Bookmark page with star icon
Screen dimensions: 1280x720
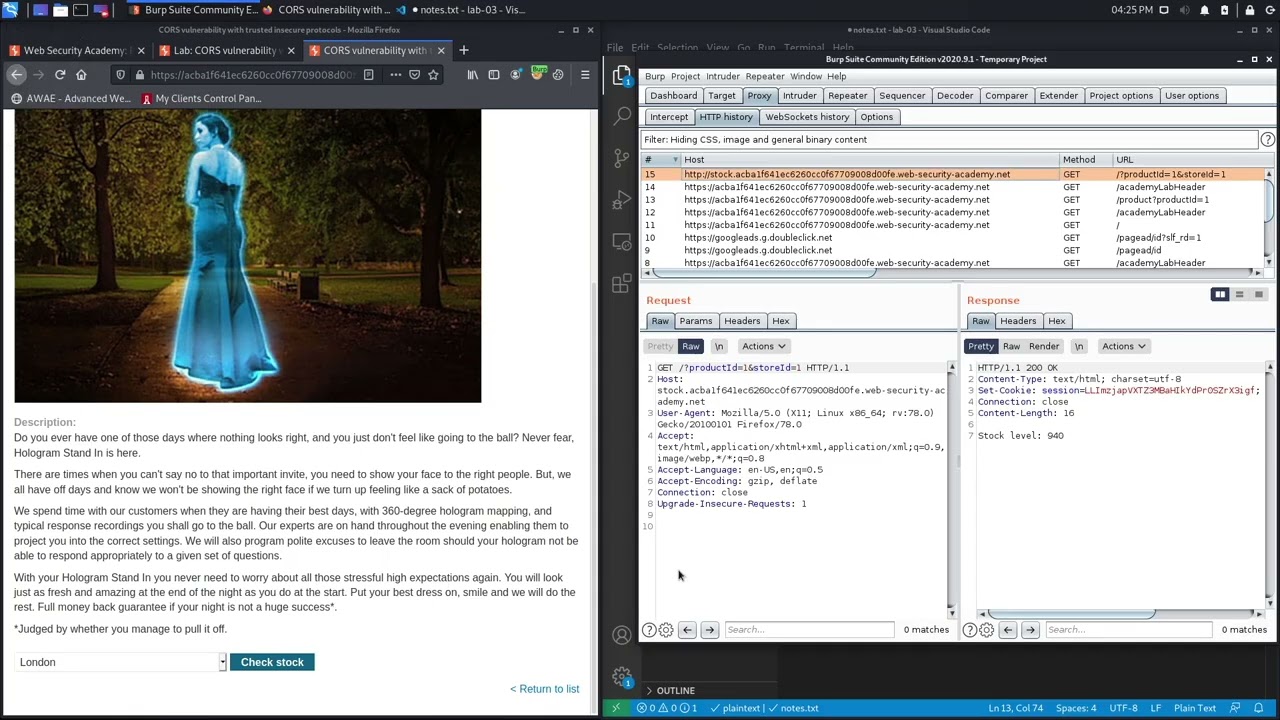pos(433,75)
